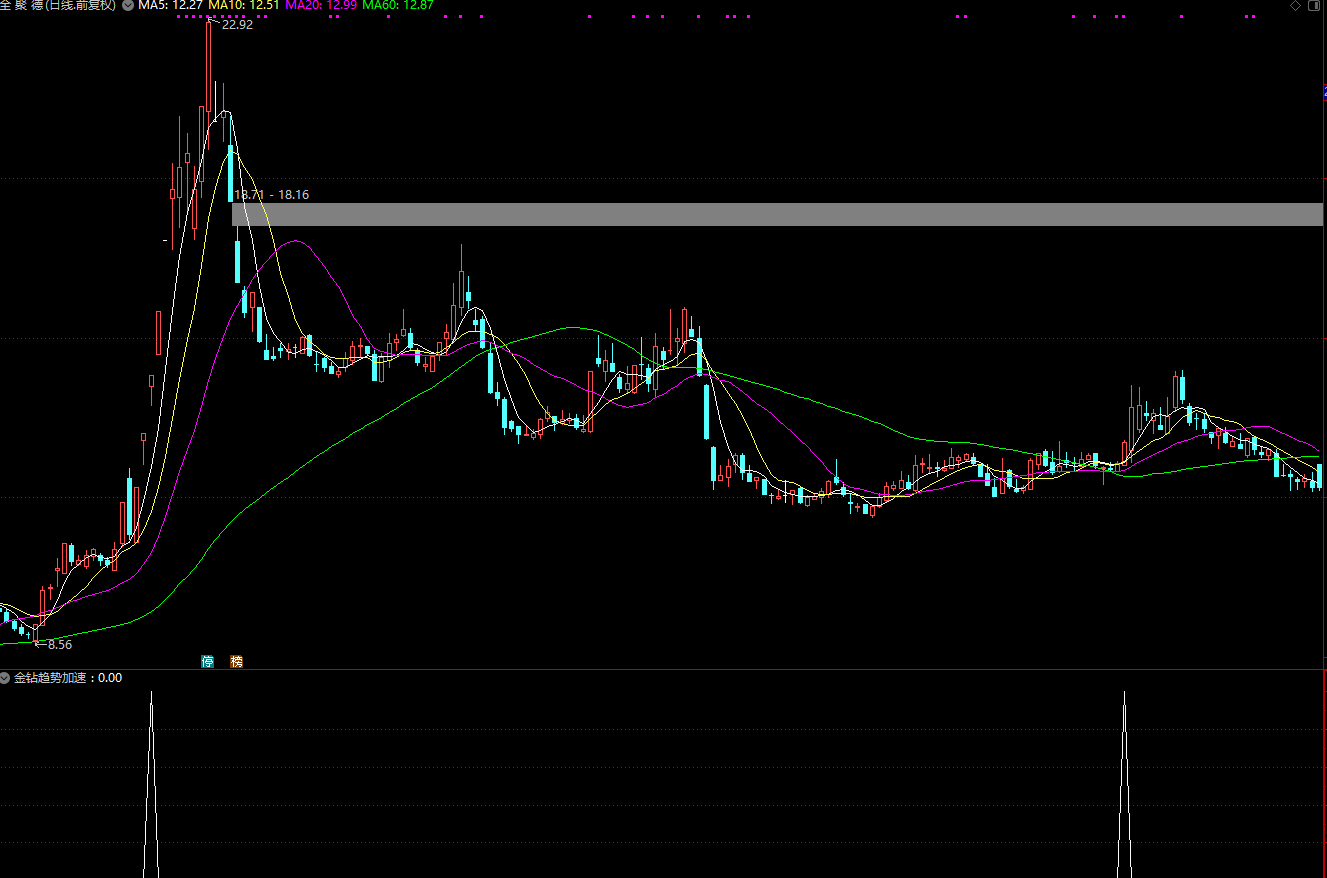Click the 18.71 - 18.16 range label text

pos(272,195)
